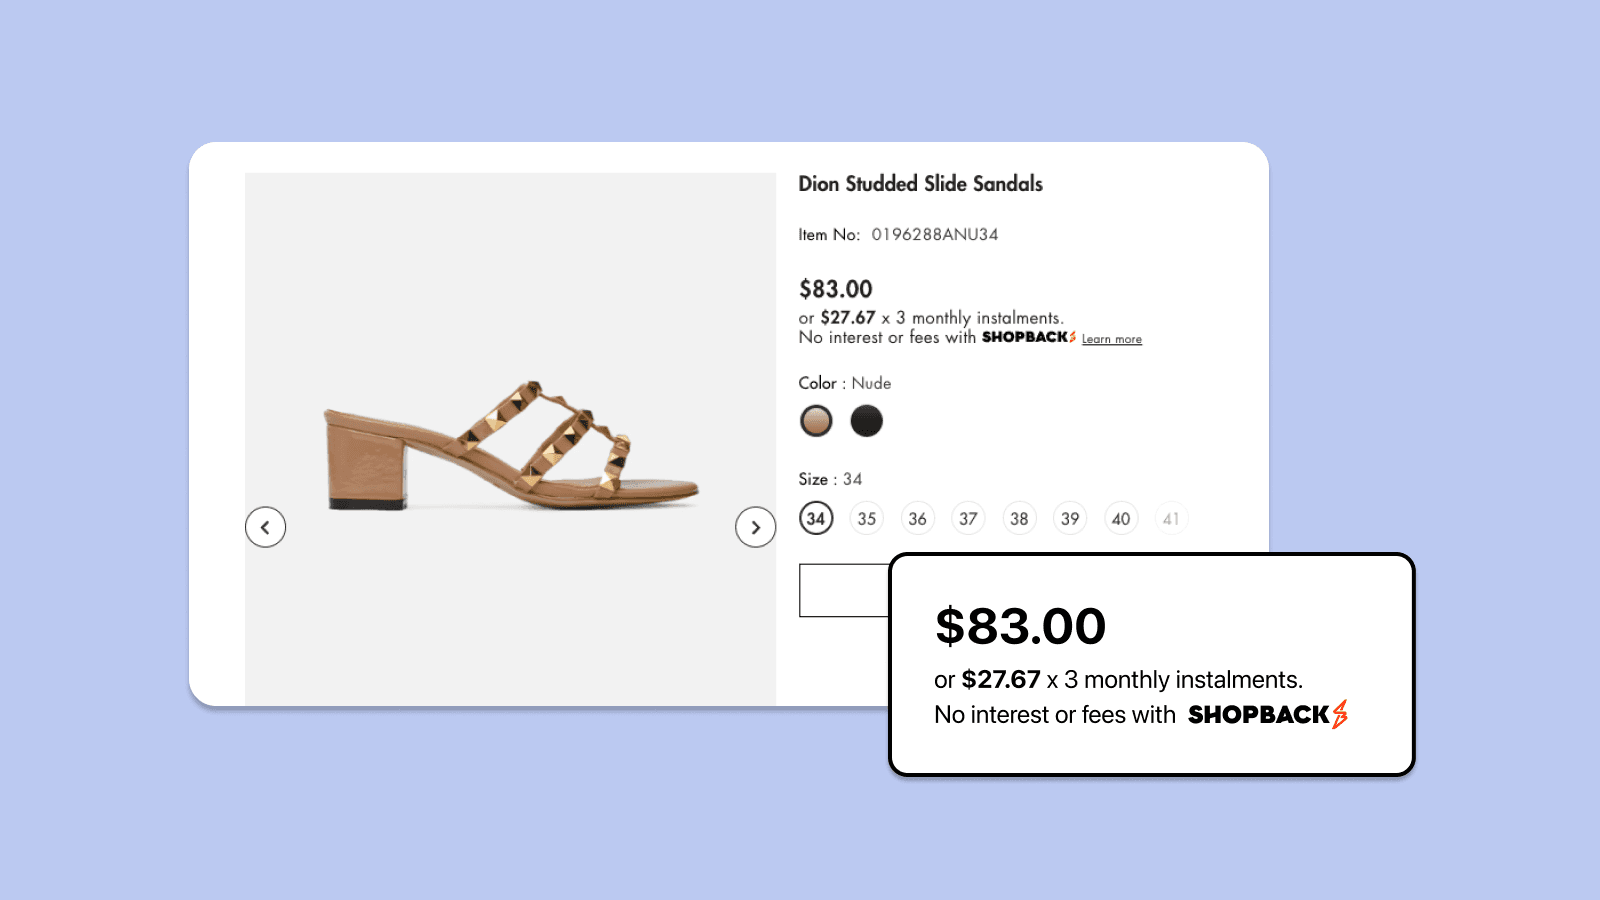The height and width of the screenshot is (900, 1600).
Task: Select size 37 for the sandals
Action: [968, 518]
